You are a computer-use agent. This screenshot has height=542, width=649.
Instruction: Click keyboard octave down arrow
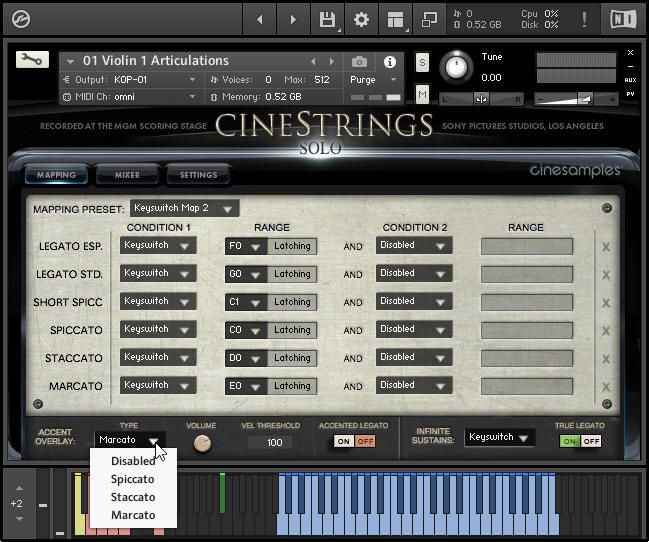point(19,518)
